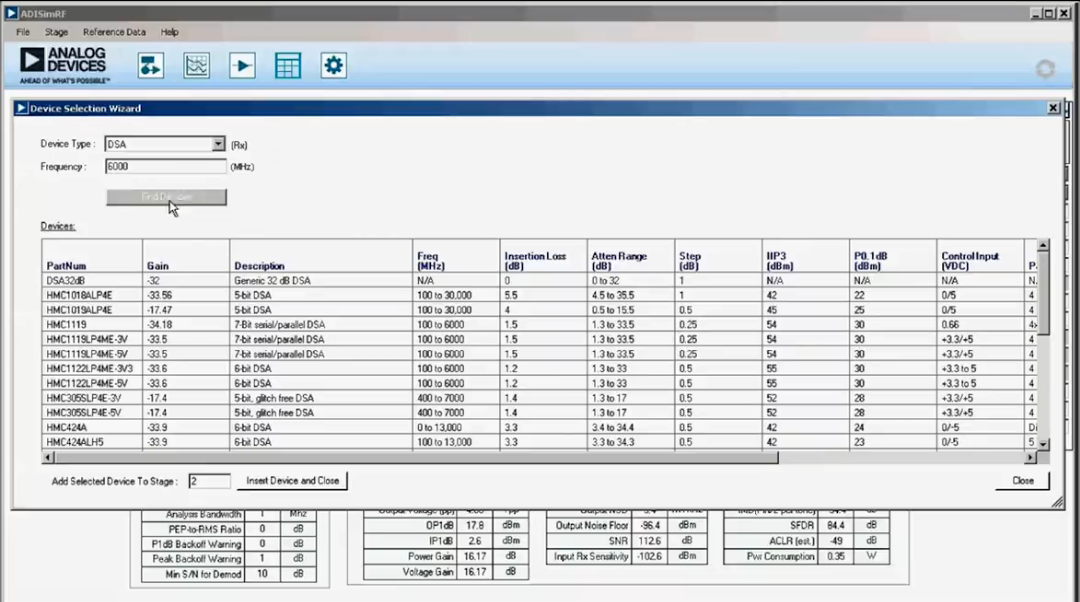This screenshot has height=602, width=1080.
Task: Click the Power Gain value 16.17 in main window
Action: [475, 556]
